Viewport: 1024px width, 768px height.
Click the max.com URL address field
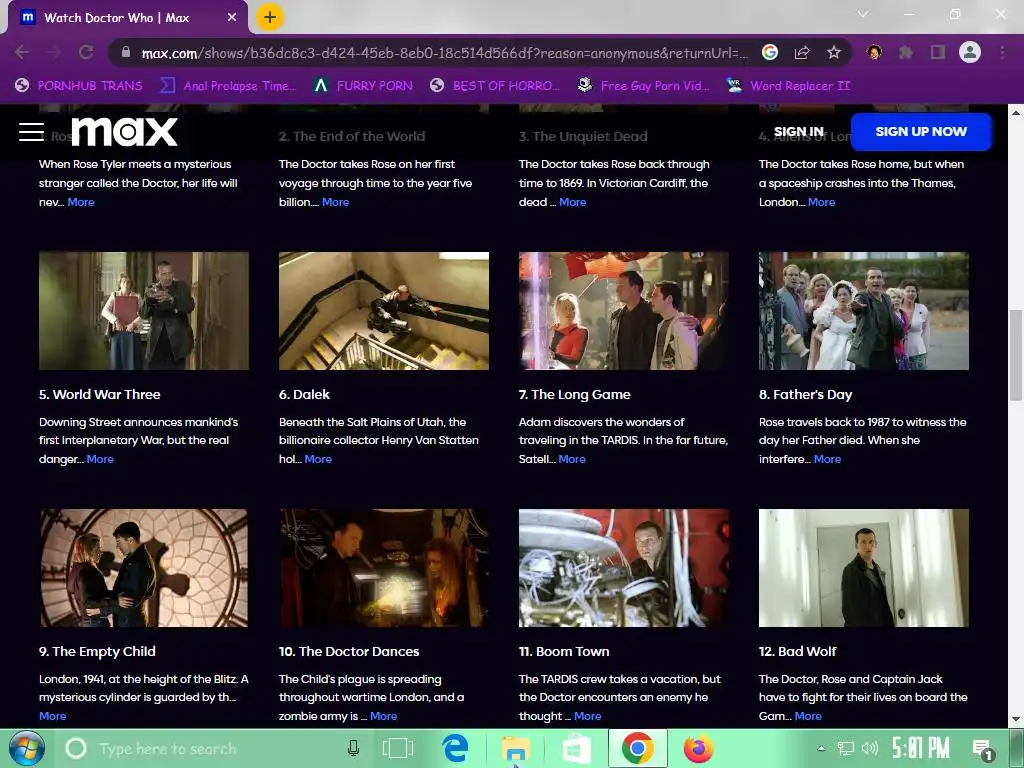point(444,53)
